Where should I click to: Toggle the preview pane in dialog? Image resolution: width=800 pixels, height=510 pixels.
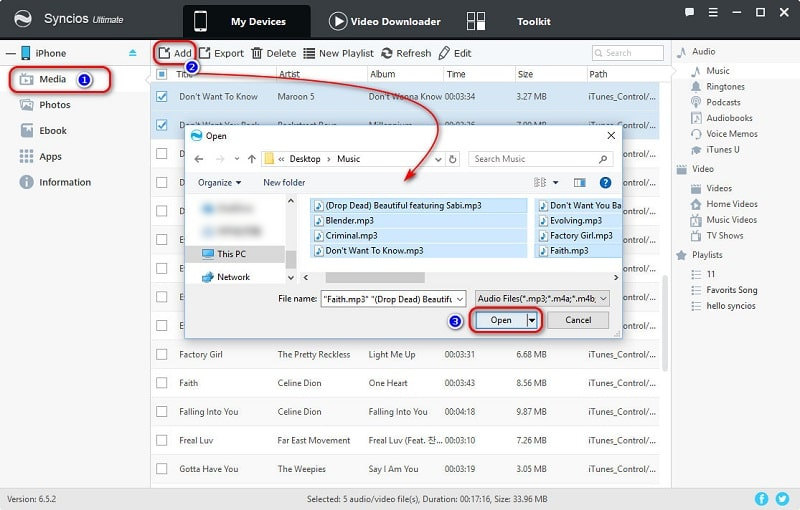pos(580,183)
